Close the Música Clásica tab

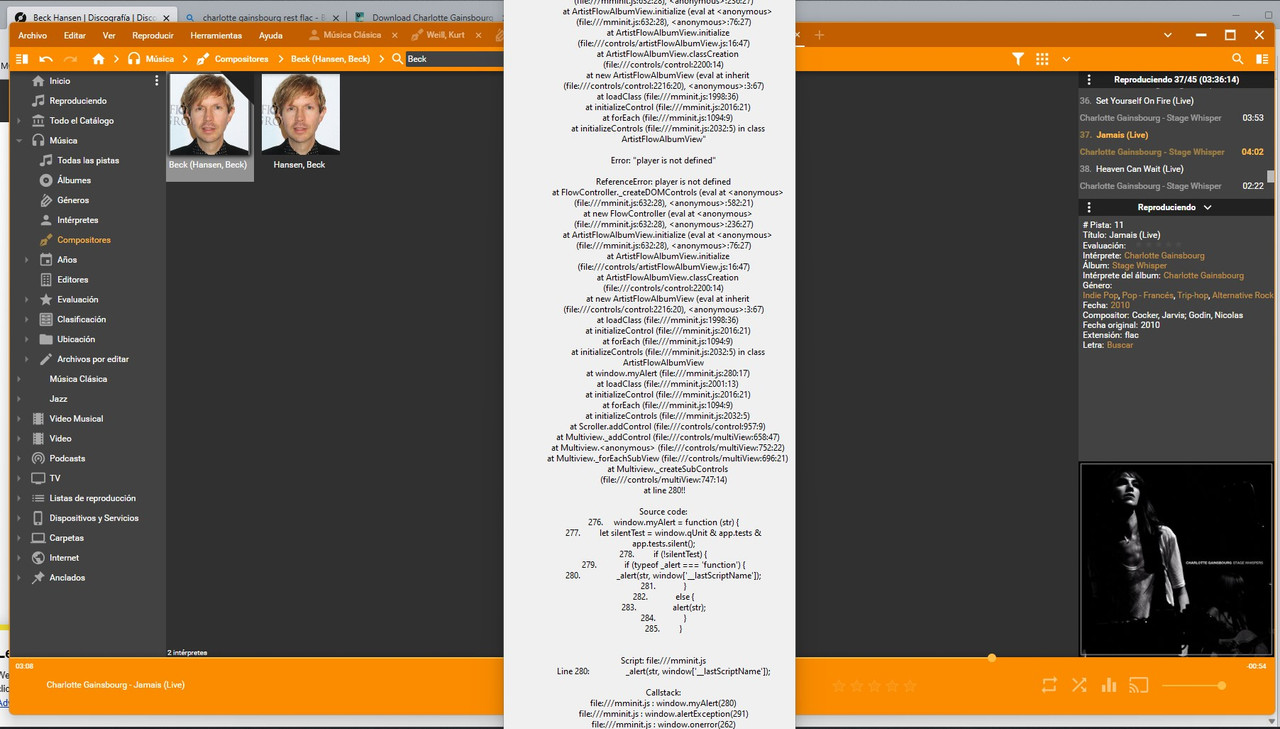click(394, 35)
